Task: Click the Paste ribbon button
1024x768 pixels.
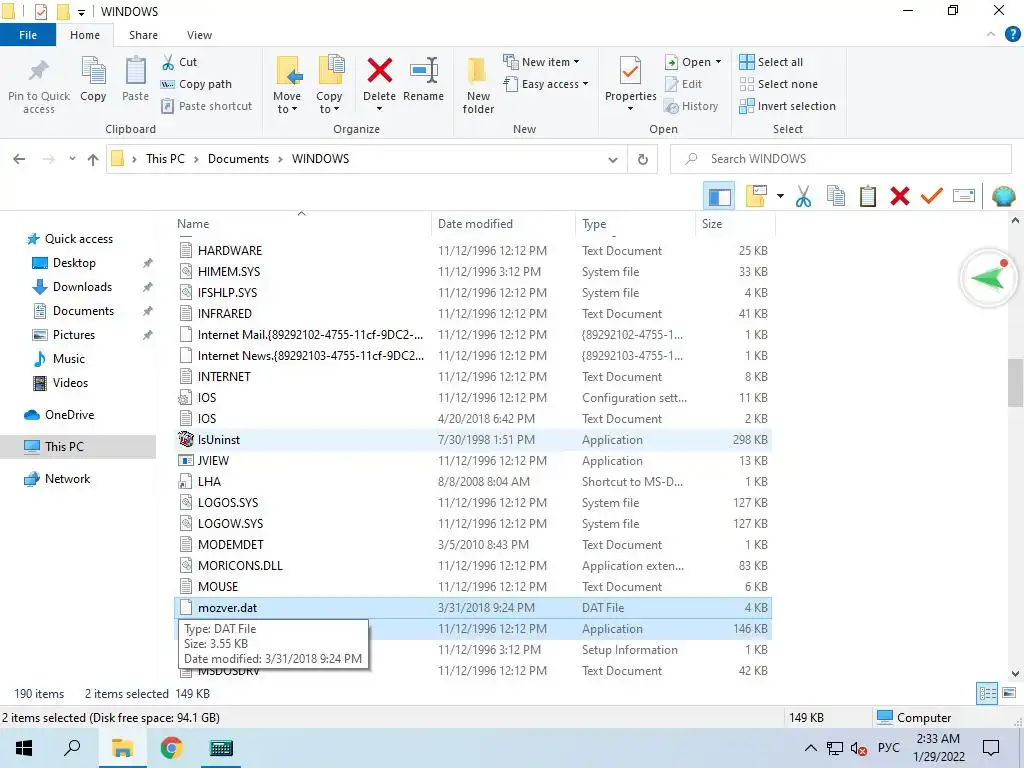Action: [135, 78]
